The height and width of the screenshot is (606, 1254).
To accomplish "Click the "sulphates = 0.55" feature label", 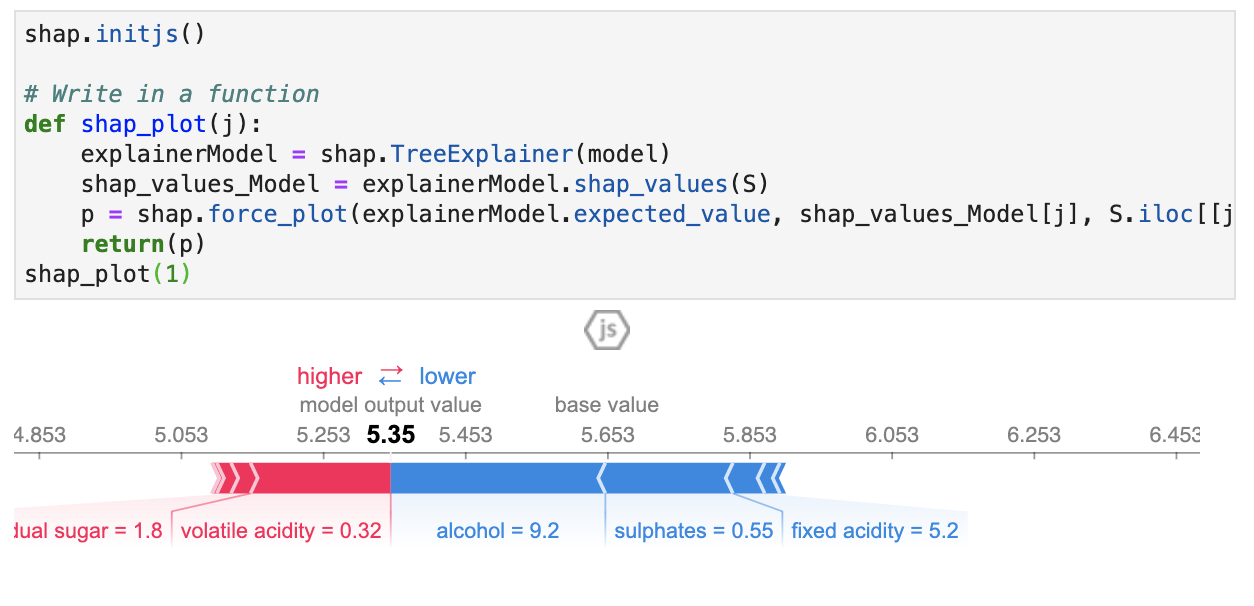I will point(693,531).
